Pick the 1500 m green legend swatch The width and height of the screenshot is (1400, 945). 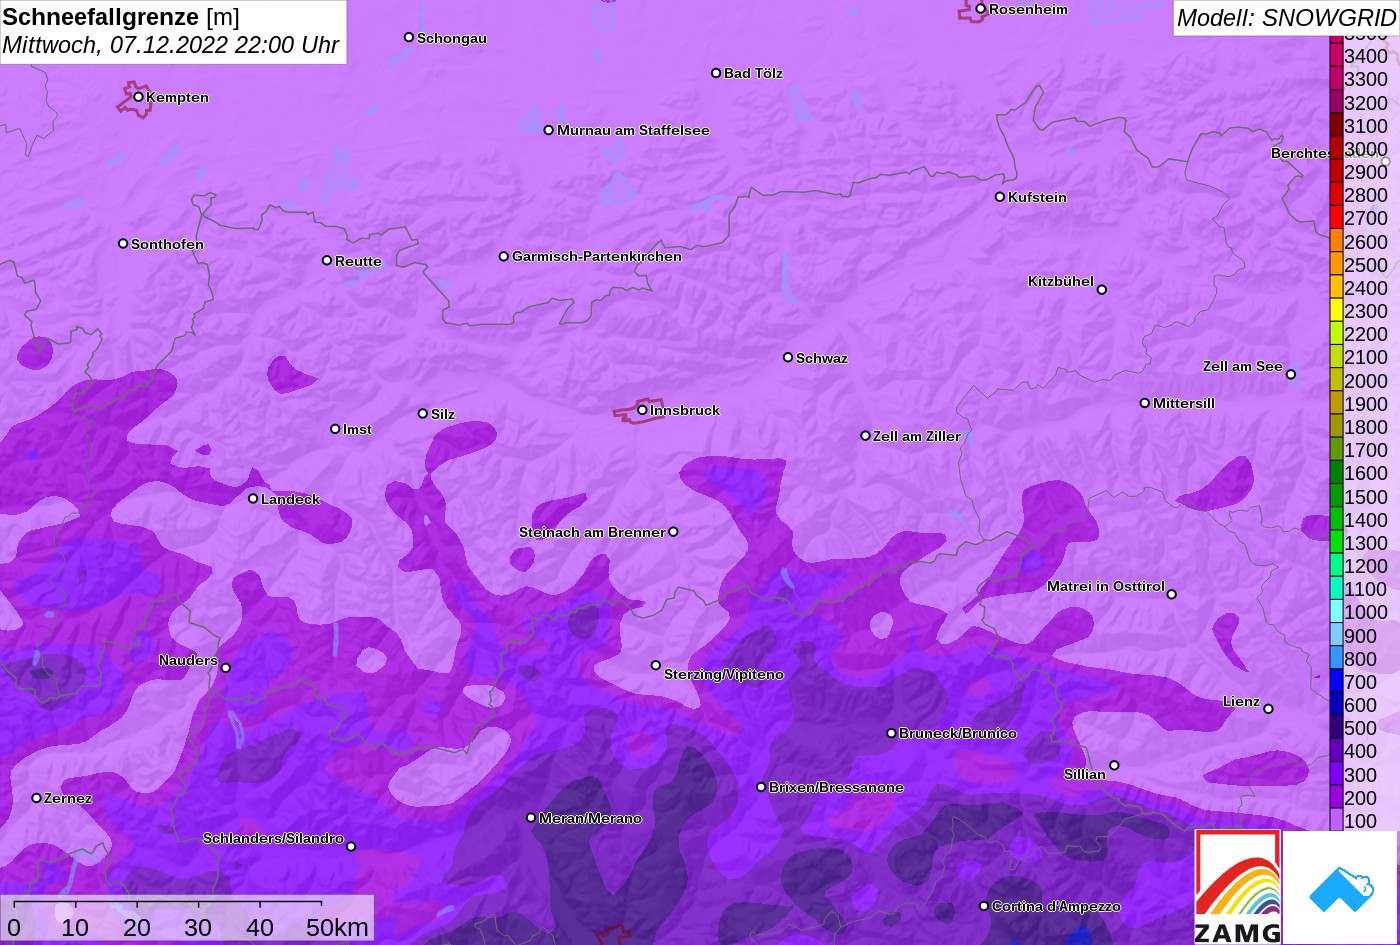[1336, 496]
